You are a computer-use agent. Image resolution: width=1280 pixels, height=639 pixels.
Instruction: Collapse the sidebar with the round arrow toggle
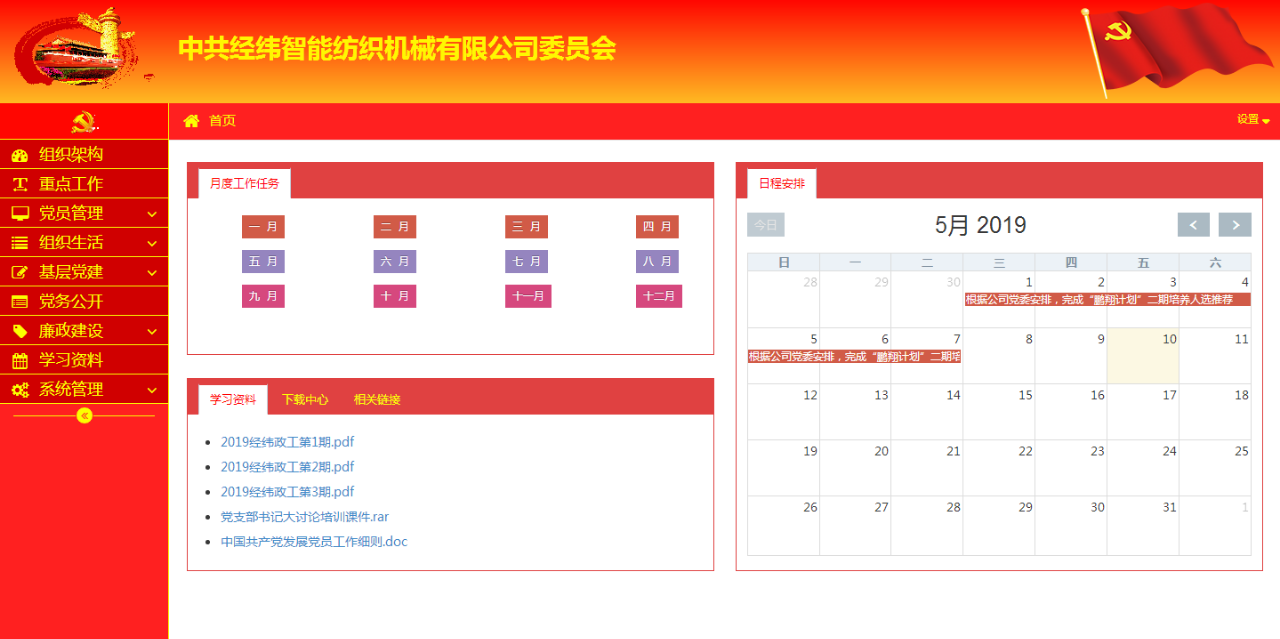coord(84,415)
